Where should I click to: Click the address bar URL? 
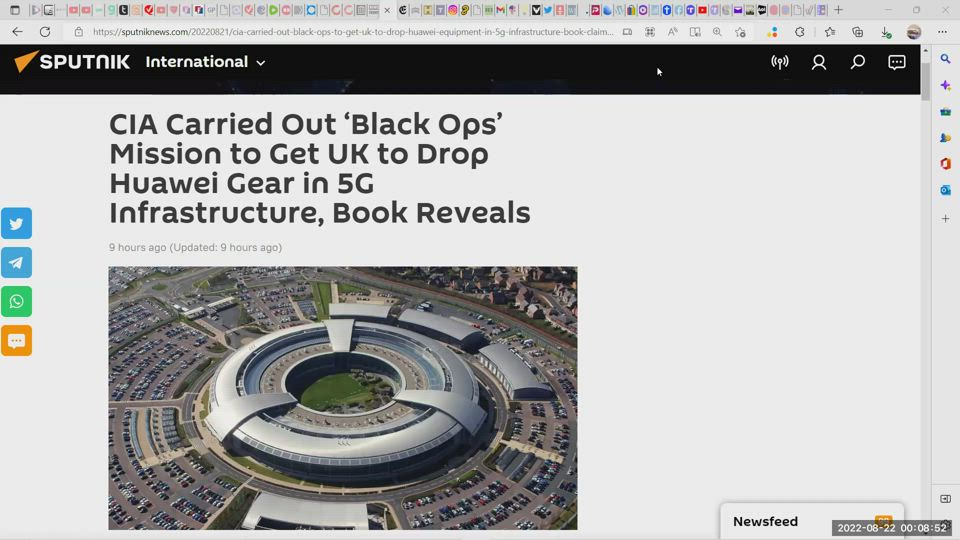(353, 32)
